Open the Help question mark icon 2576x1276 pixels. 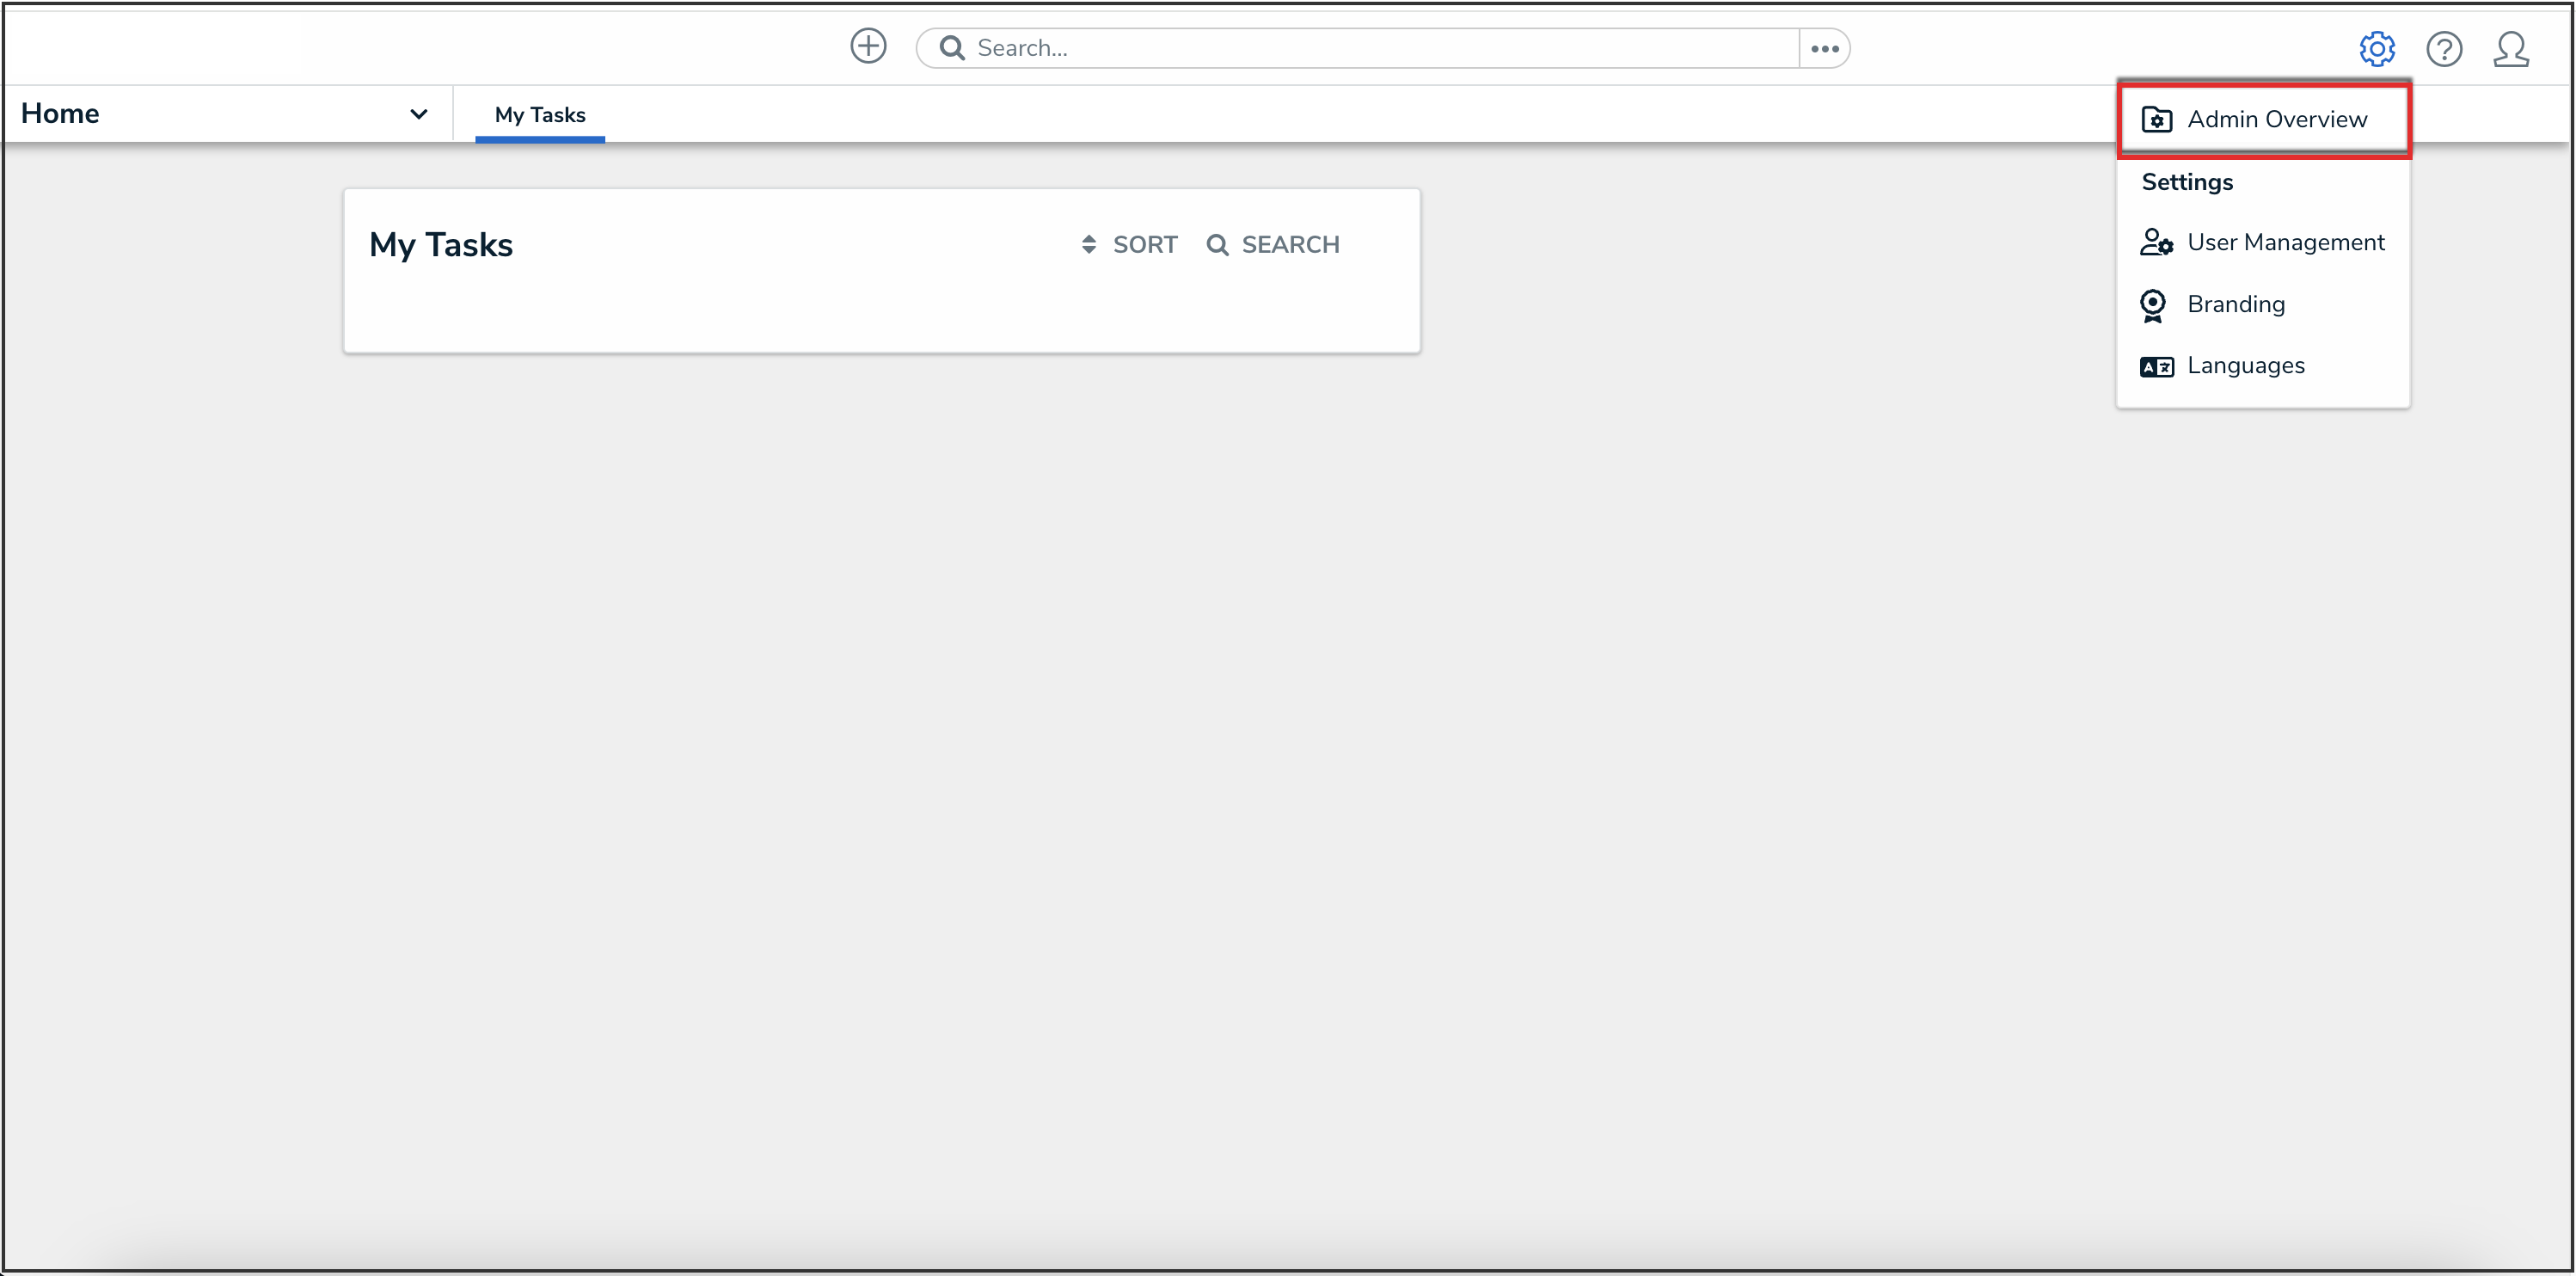(x=2445, y=49)
